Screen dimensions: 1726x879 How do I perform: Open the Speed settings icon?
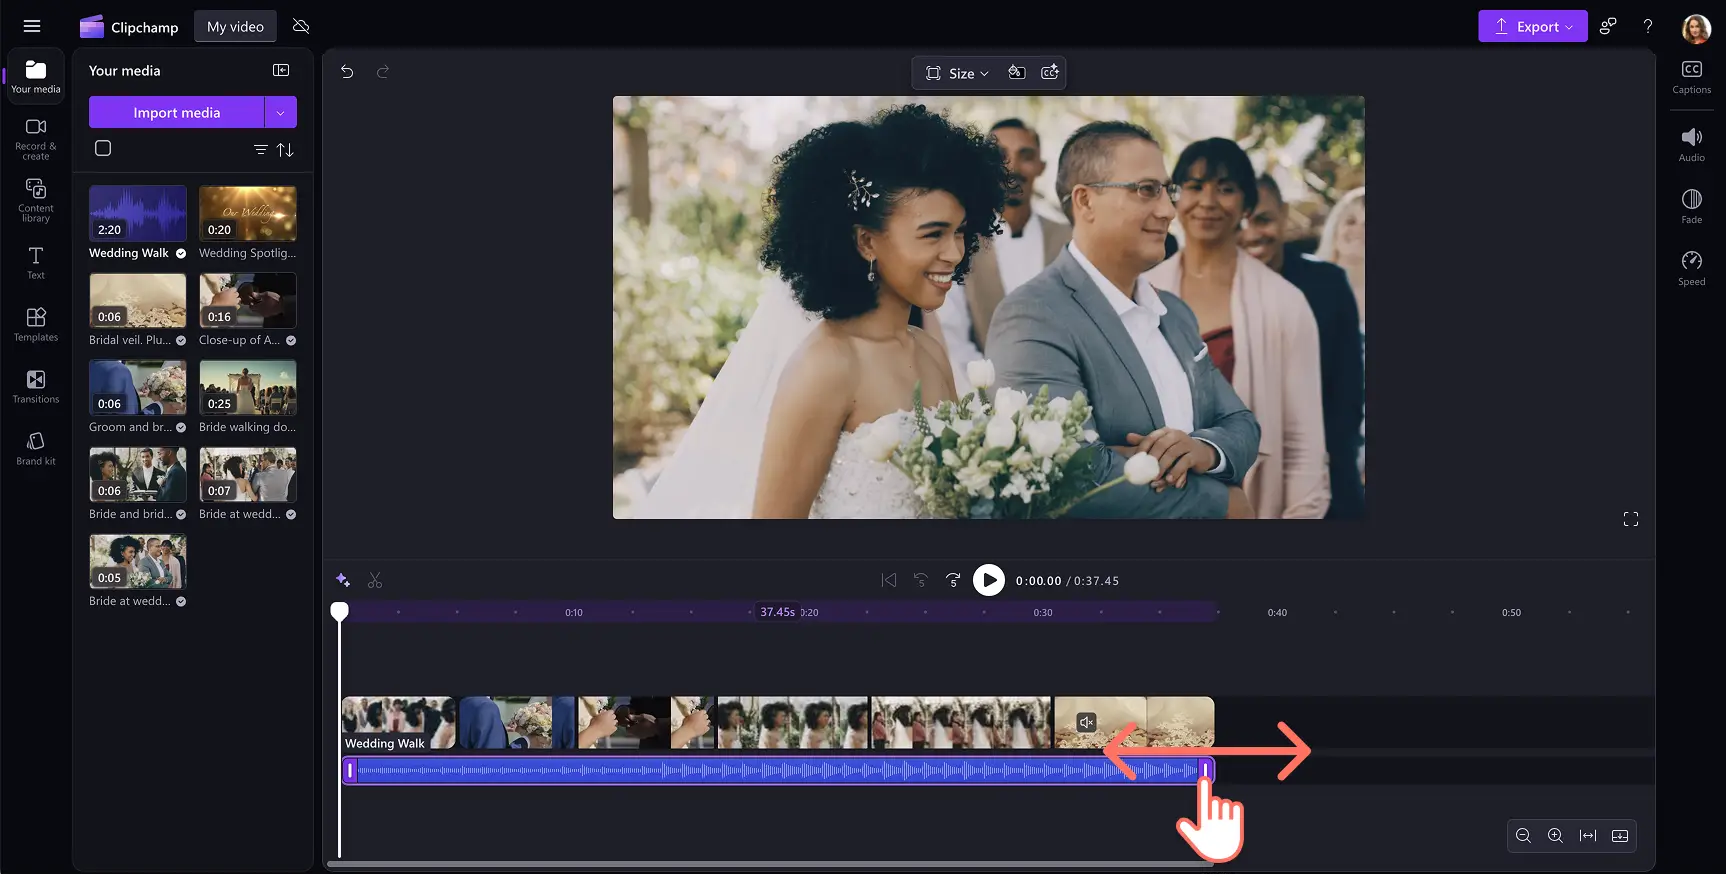tap(1691, 267)
